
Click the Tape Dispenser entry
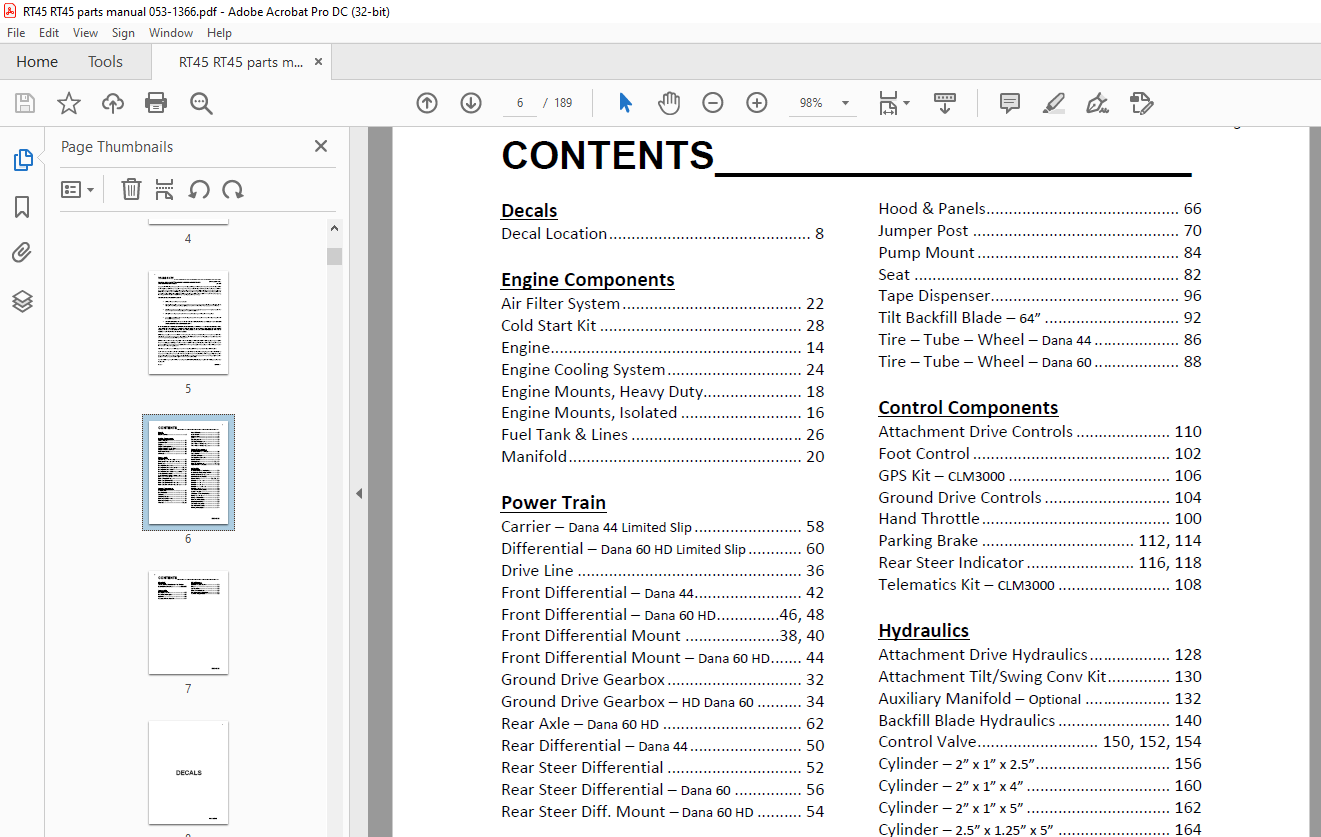point(1040,296)
